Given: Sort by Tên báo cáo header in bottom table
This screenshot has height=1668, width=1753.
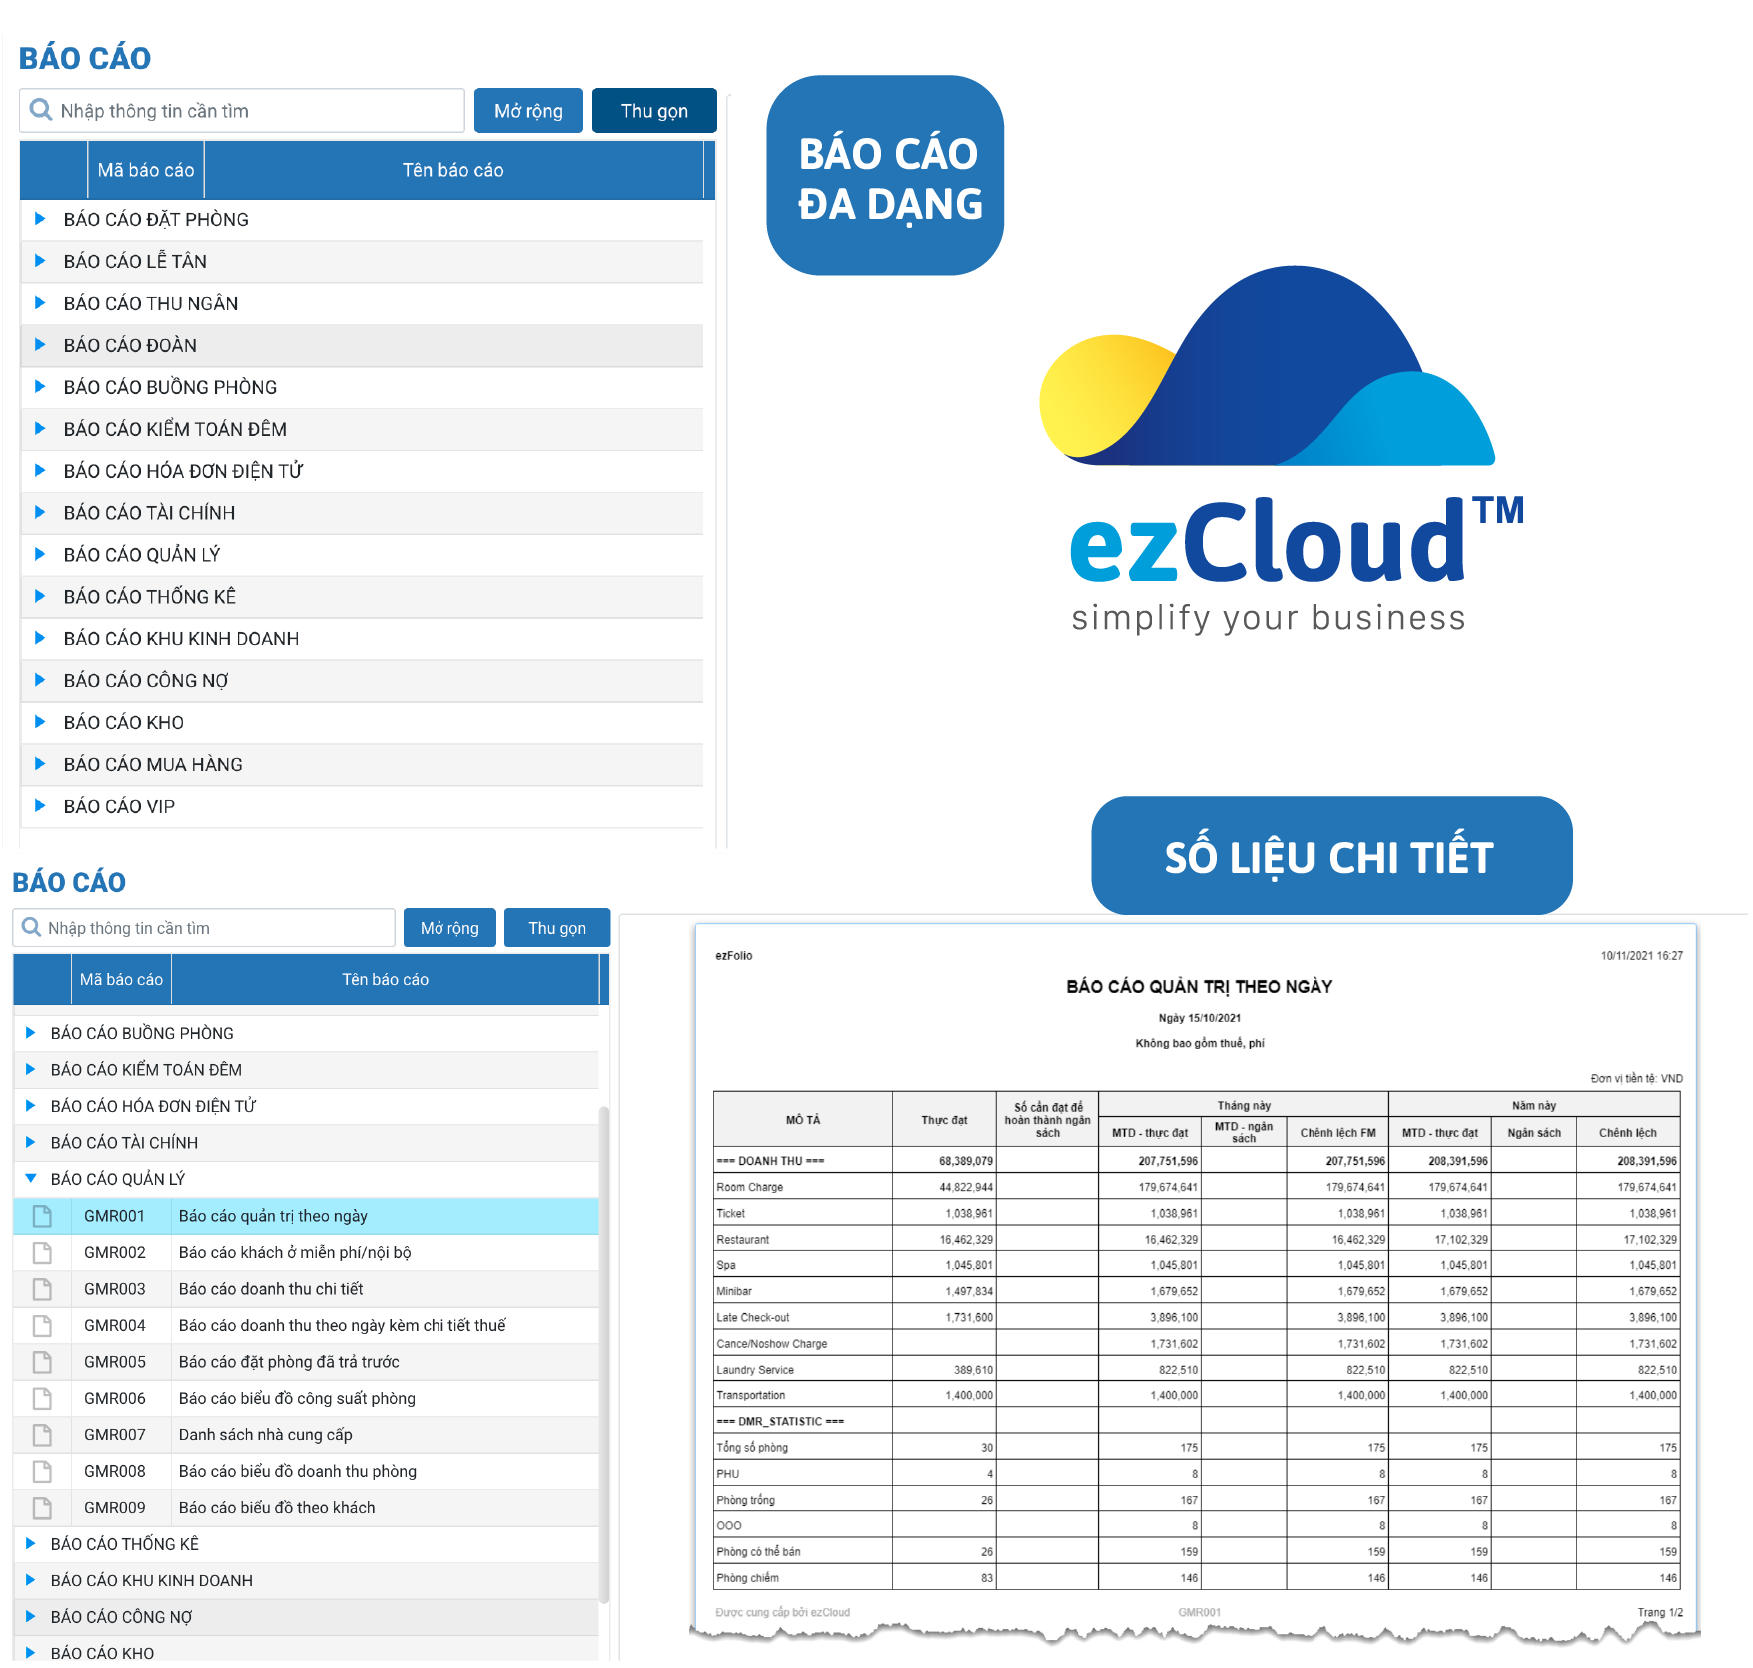Looking at the screenshot, I should [x=385, y=979].
